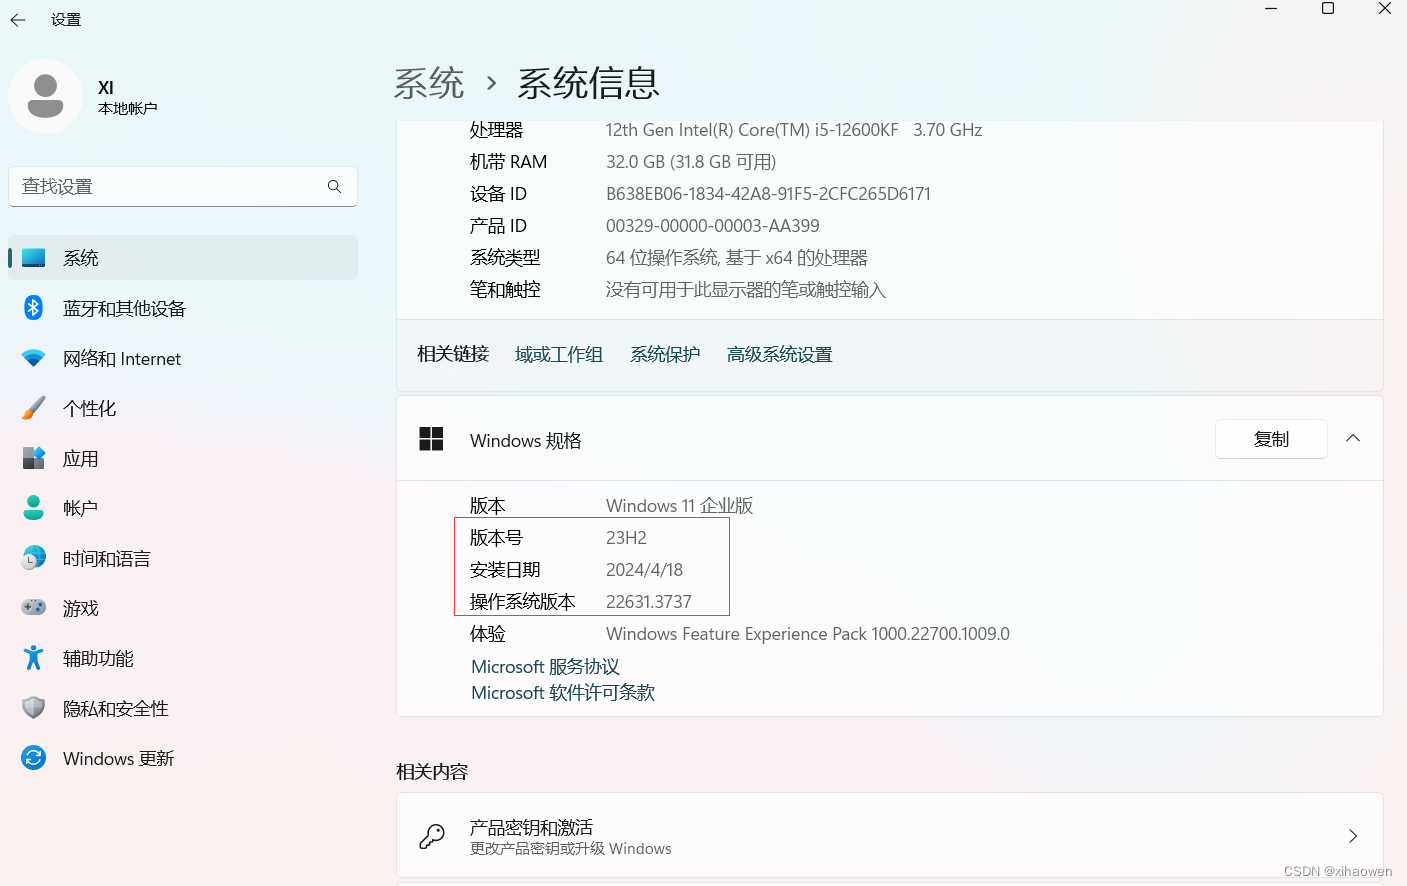Viewport: 1407px width, 886px height.
Task: Select the System monitor icon in sidebar
Action: point(34,258)
